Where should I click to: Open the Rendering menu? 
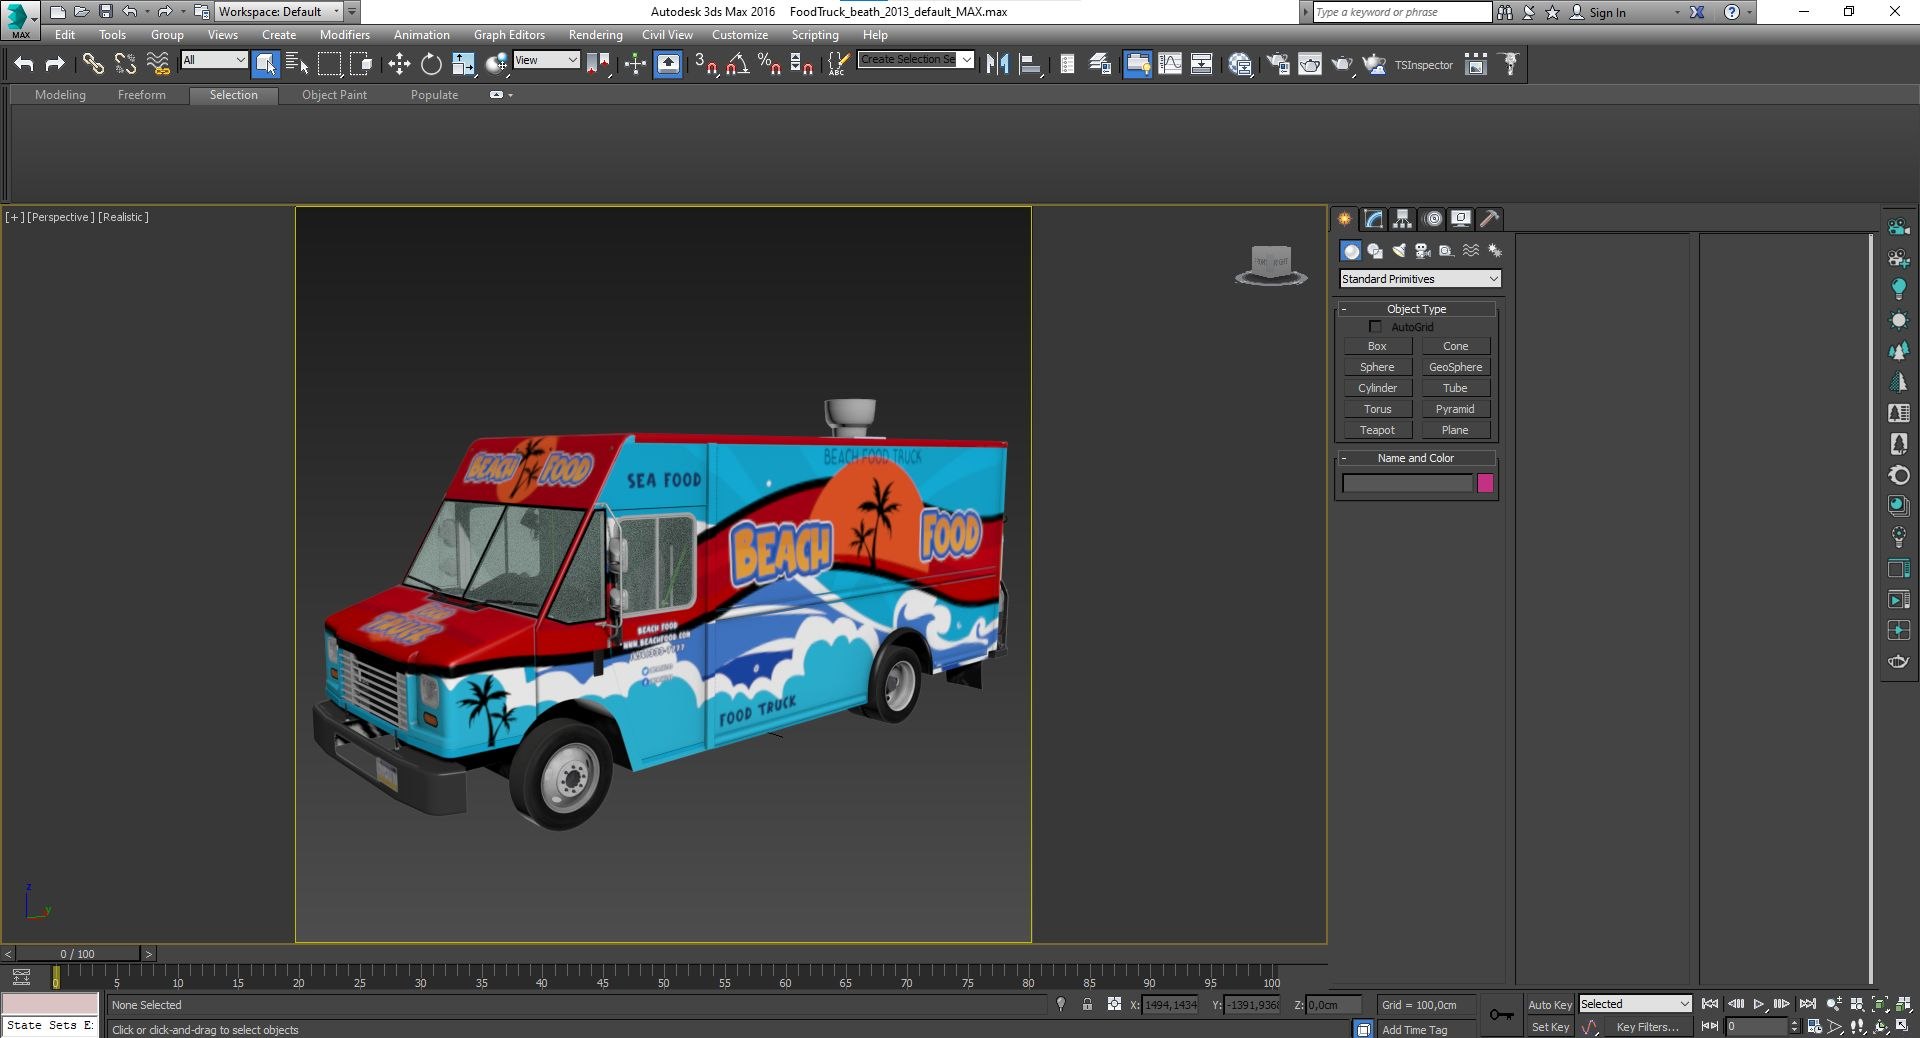click(x=595, y=35)
